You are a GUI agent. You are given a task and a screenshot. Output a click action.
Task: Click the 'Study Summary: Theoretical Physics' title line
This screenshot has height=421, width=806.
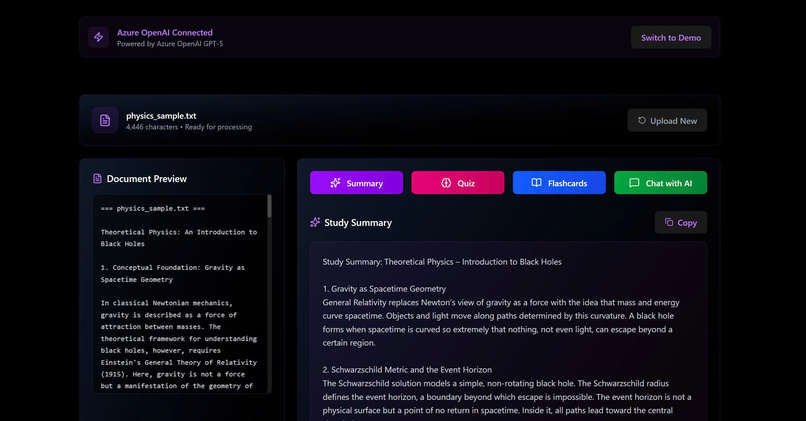point(442,262)
